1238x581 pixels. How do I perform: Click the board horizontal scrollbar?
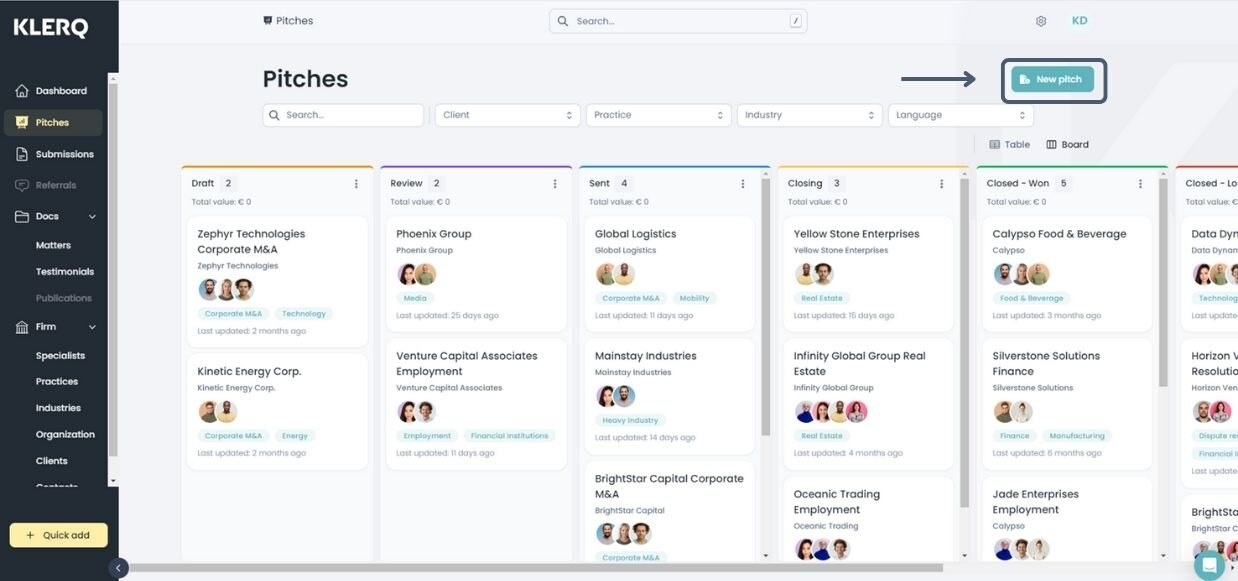[536, 568]
